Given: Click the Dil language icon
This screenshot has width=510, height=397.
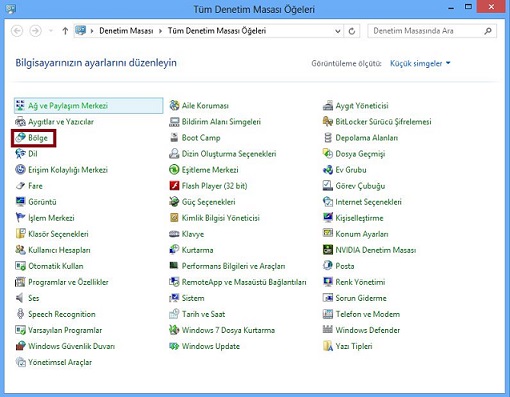Looking at the screenshot, I should point(20,154).
